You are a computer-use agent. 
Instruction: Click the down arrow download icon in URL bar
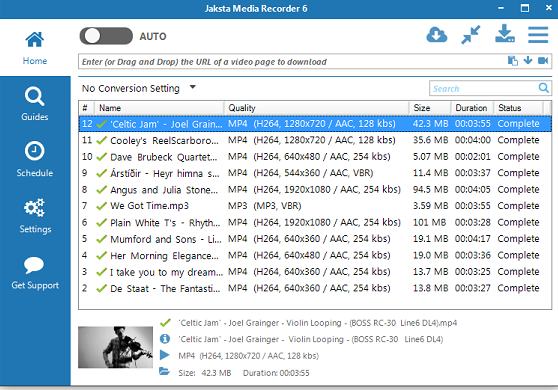coord(528,60)
